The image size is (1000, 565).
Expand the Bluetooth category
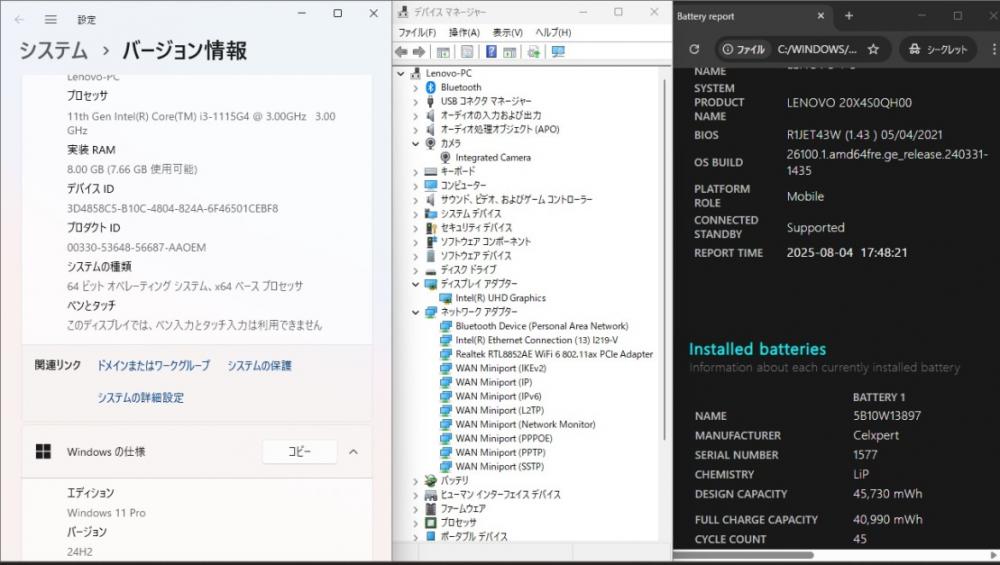(x=416, y=87)
